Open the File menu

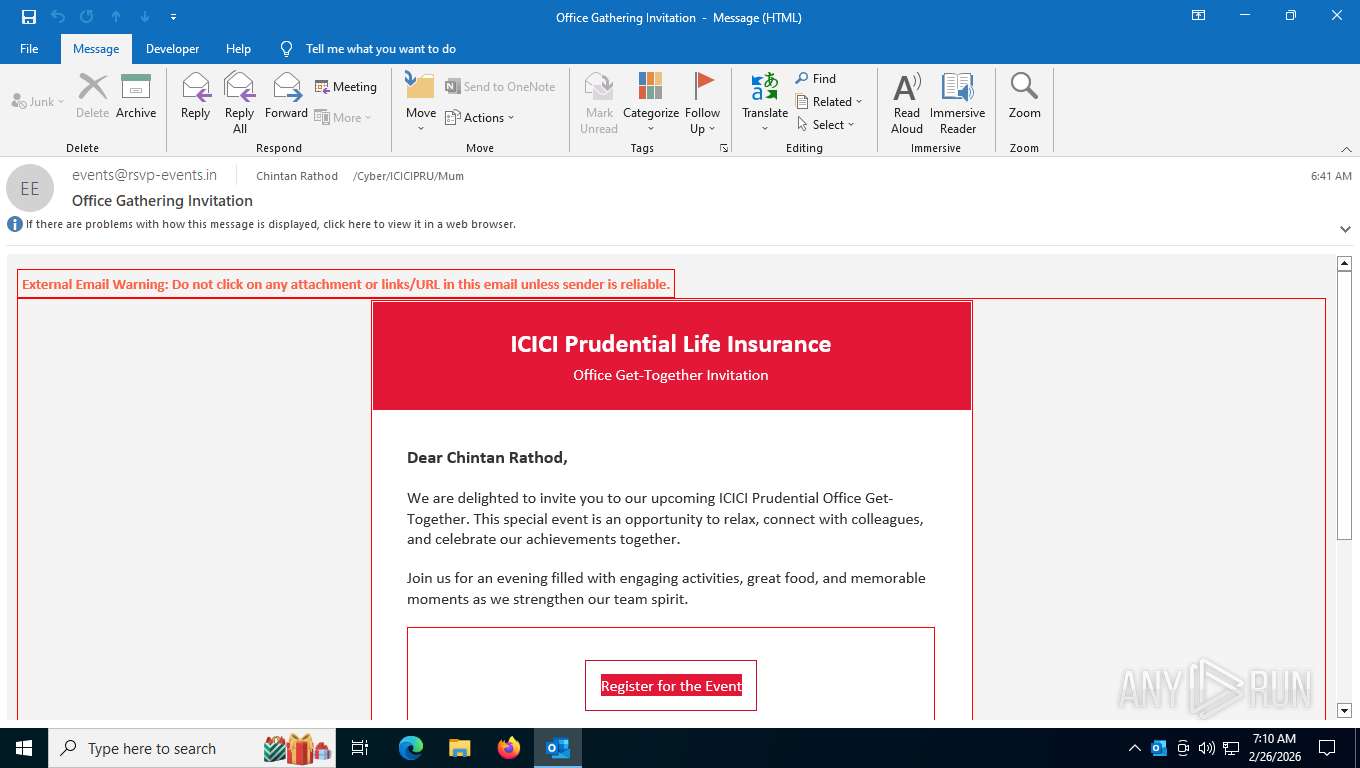(x=29, y=48)
